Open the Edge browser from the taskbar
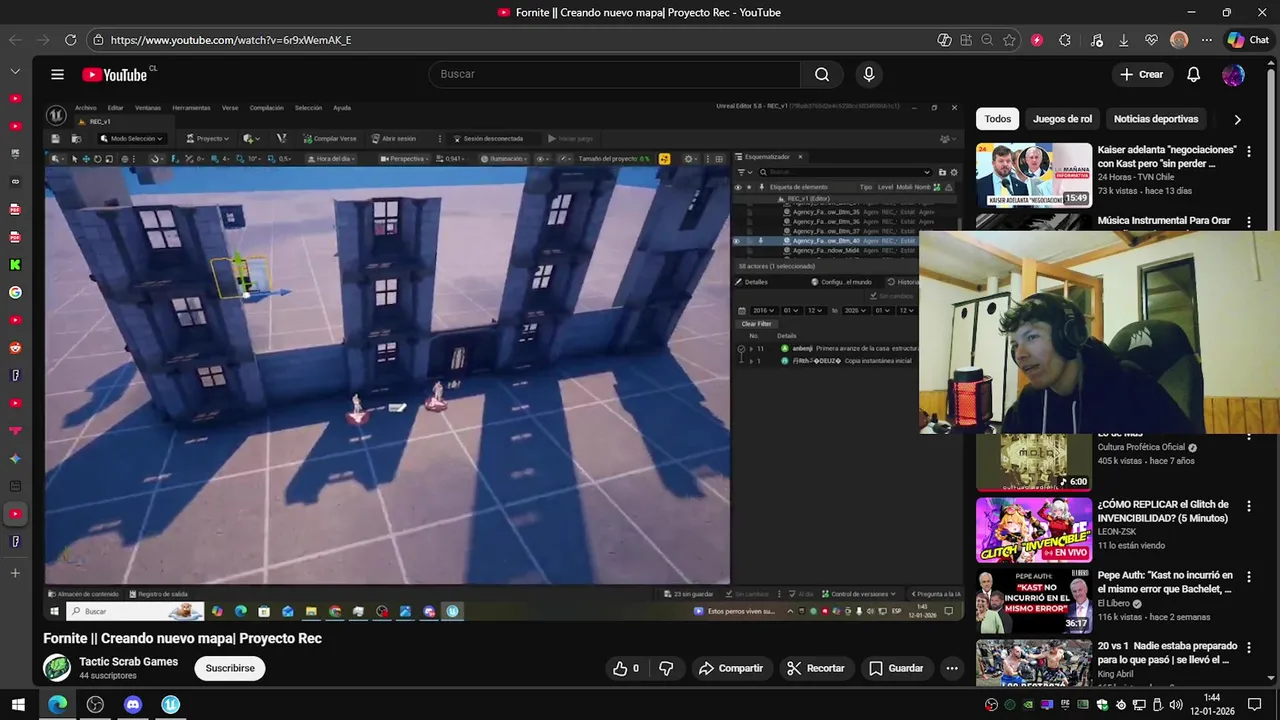Screen dimensions: 1280x720 (57, 705)
